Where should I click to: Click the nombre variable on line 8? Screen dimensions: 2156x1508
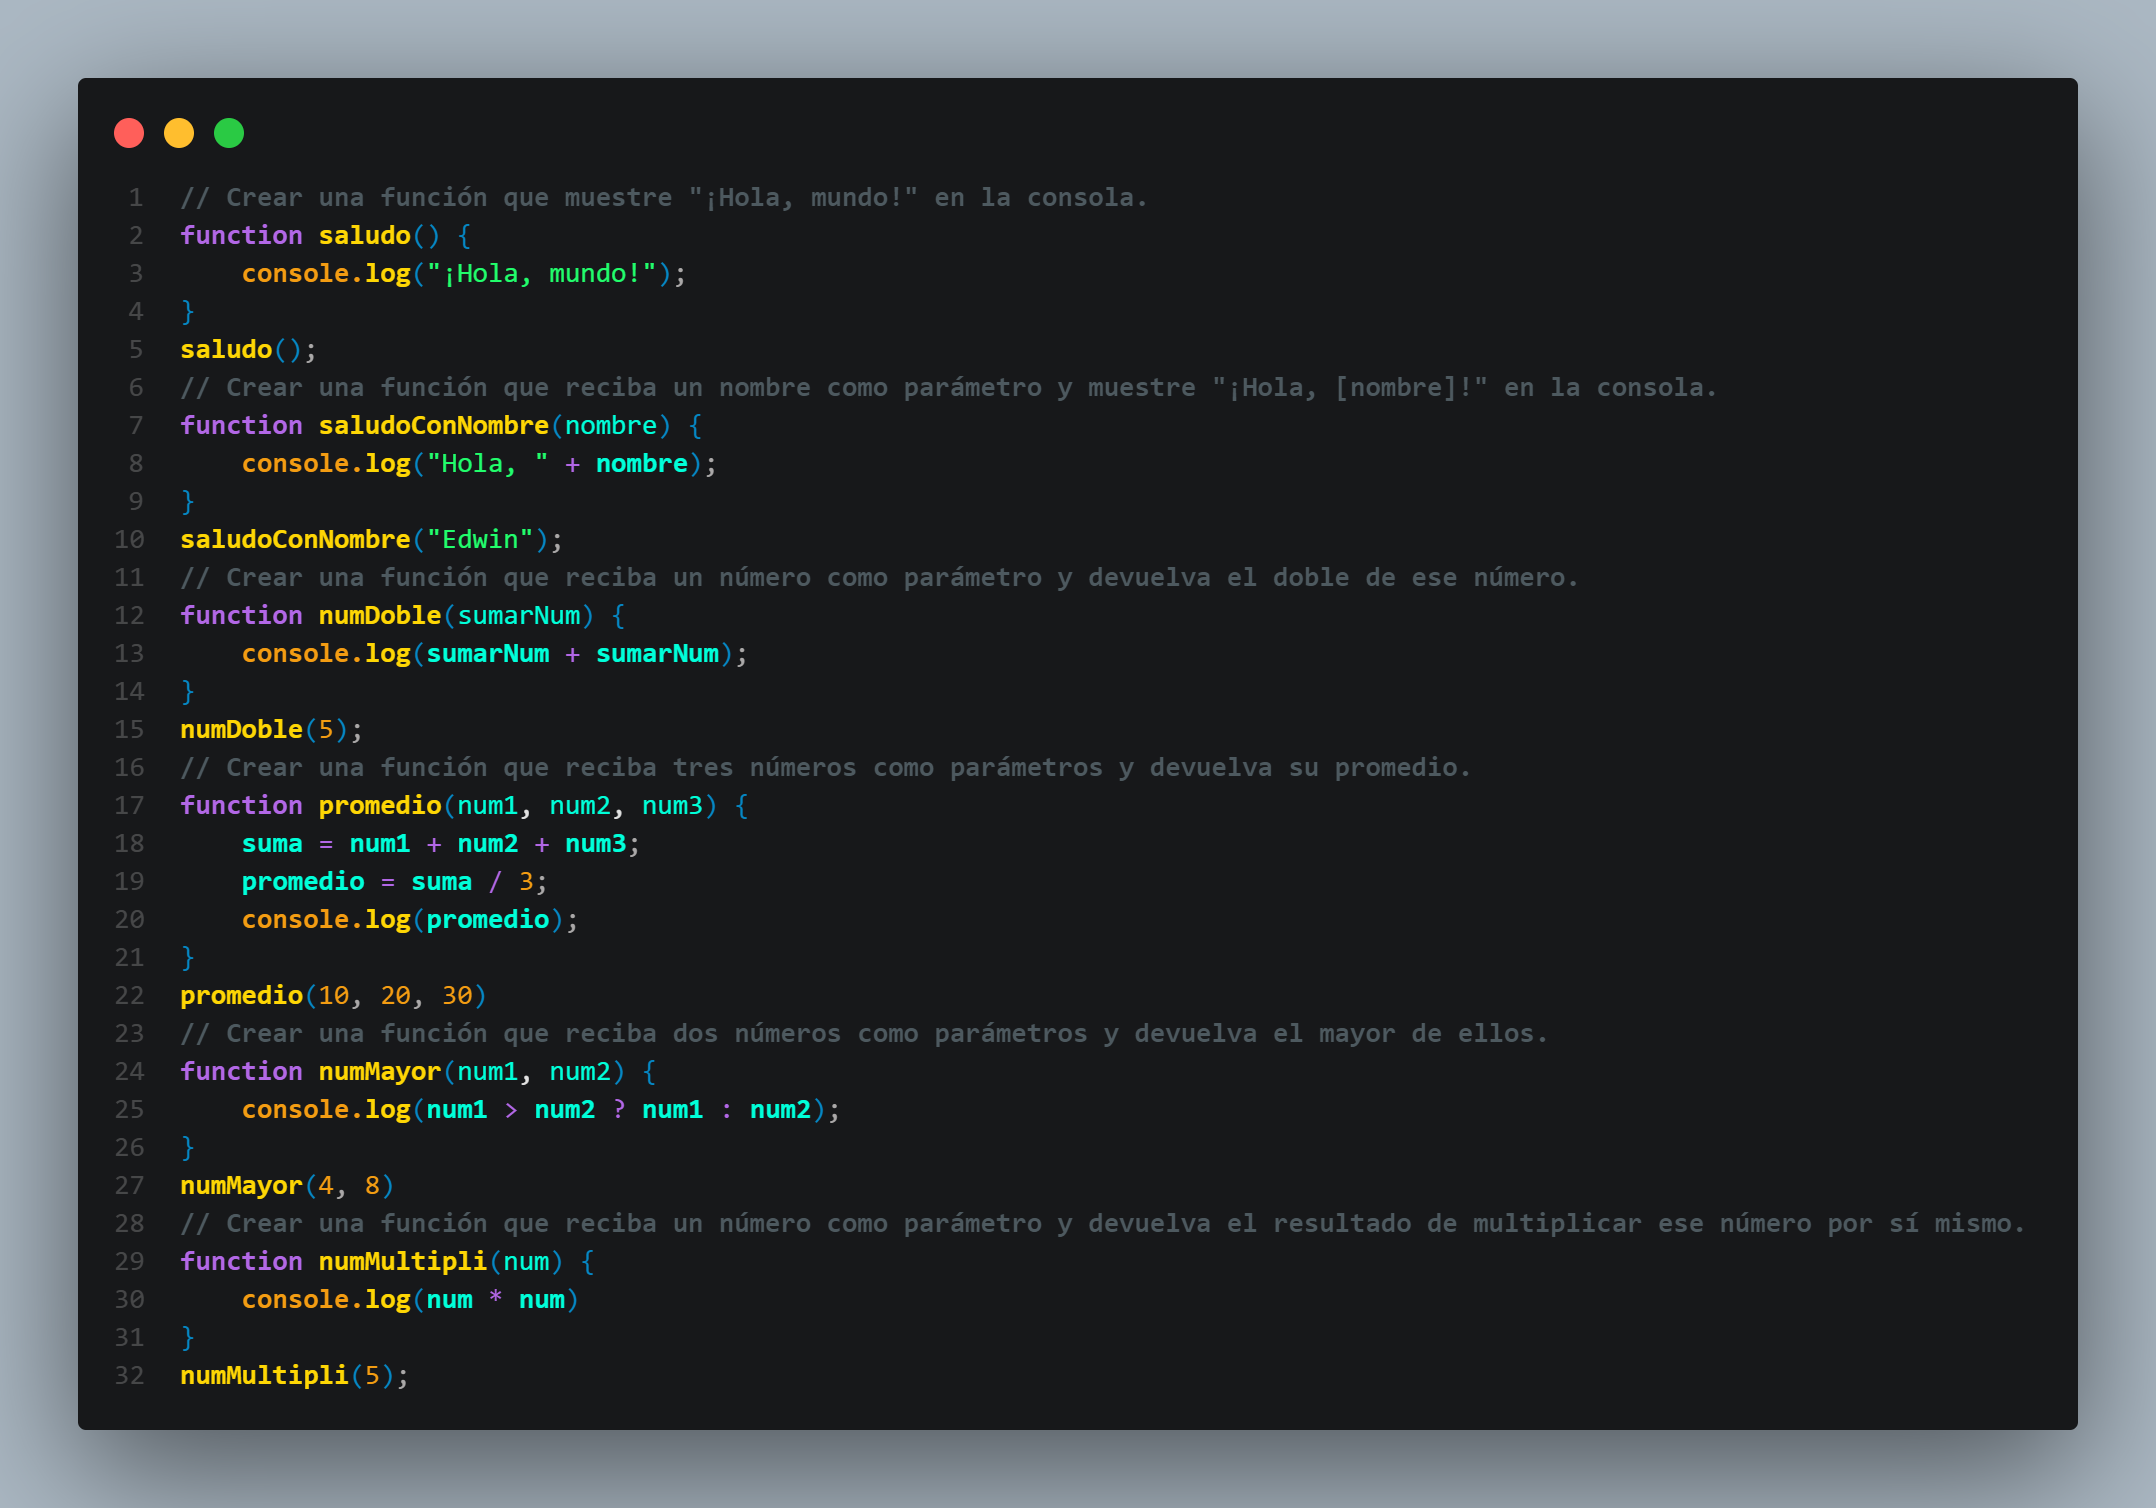point(641,464)
